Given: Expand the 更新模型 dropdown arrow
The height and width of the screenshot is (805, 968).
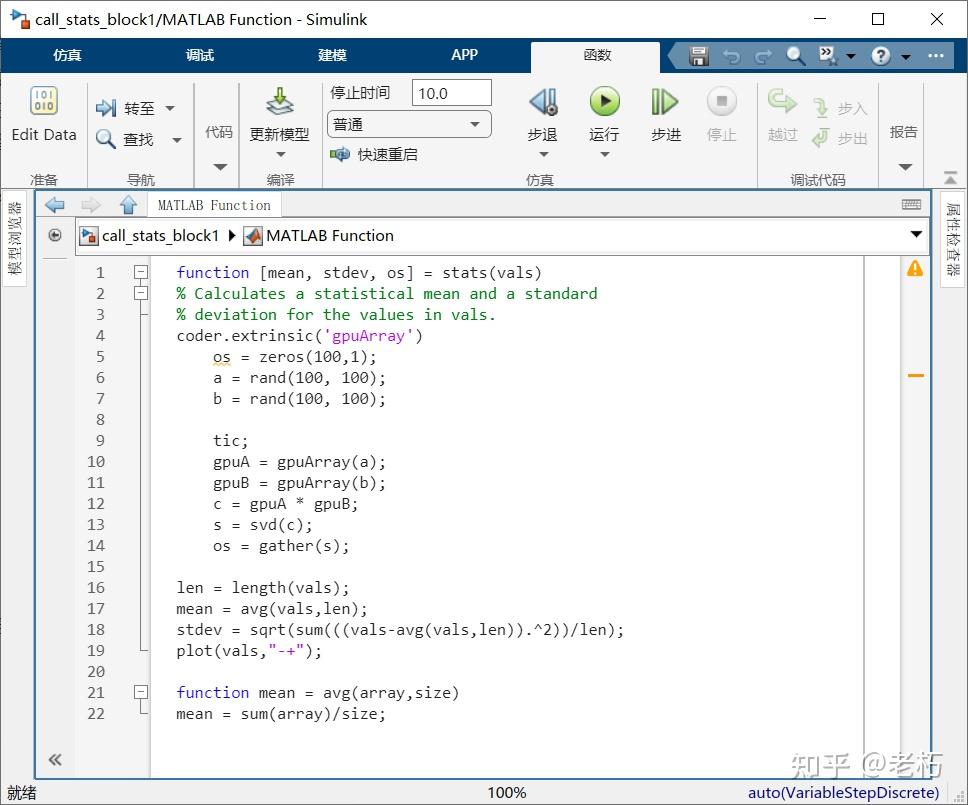Looking at the screenshot, I should [281, 154].
